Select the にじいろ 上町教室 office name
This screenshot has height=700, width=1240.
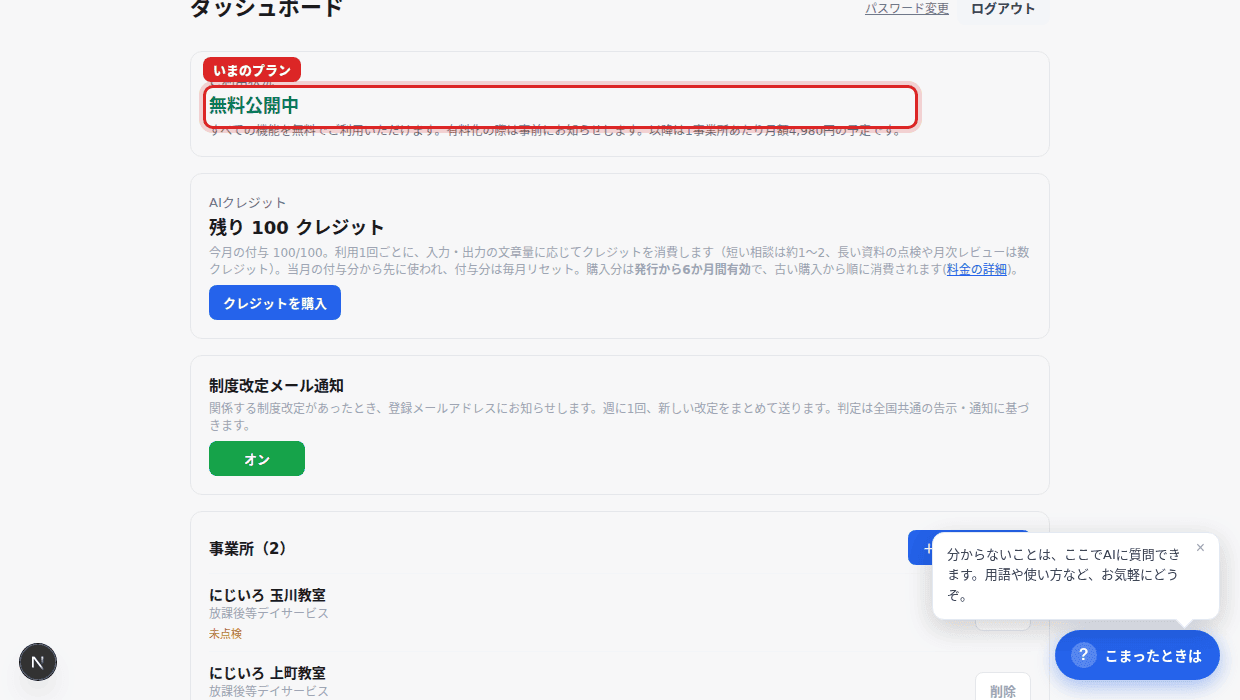(x=267, y=673)
